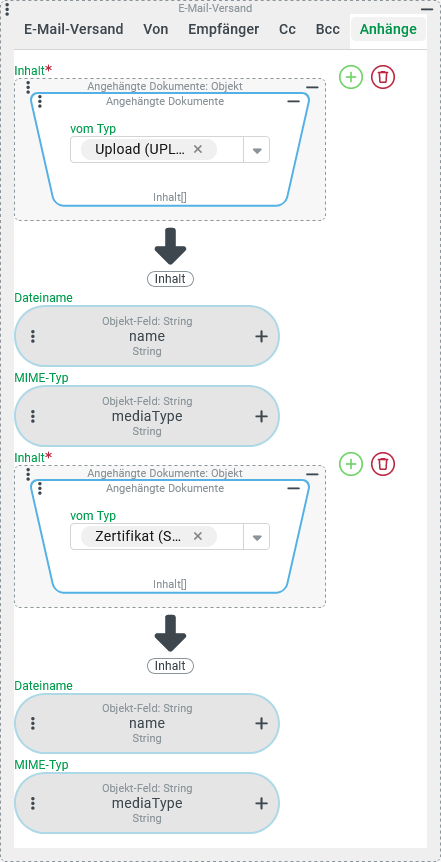
Task: Remove the Zertifikat (S... type chip
Action: 198,536
